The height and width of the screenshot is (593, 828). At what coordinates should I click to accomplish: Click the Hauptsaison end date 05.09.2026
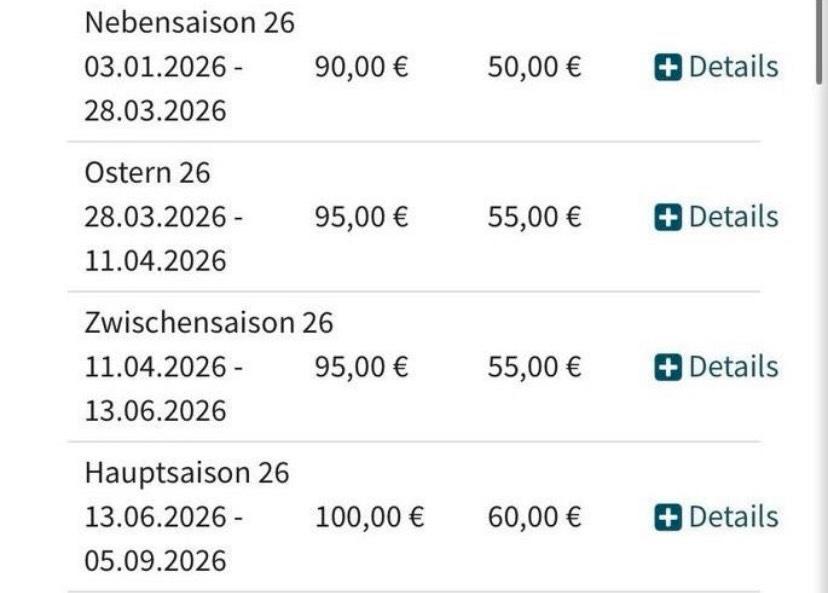[x=155, y=560]
